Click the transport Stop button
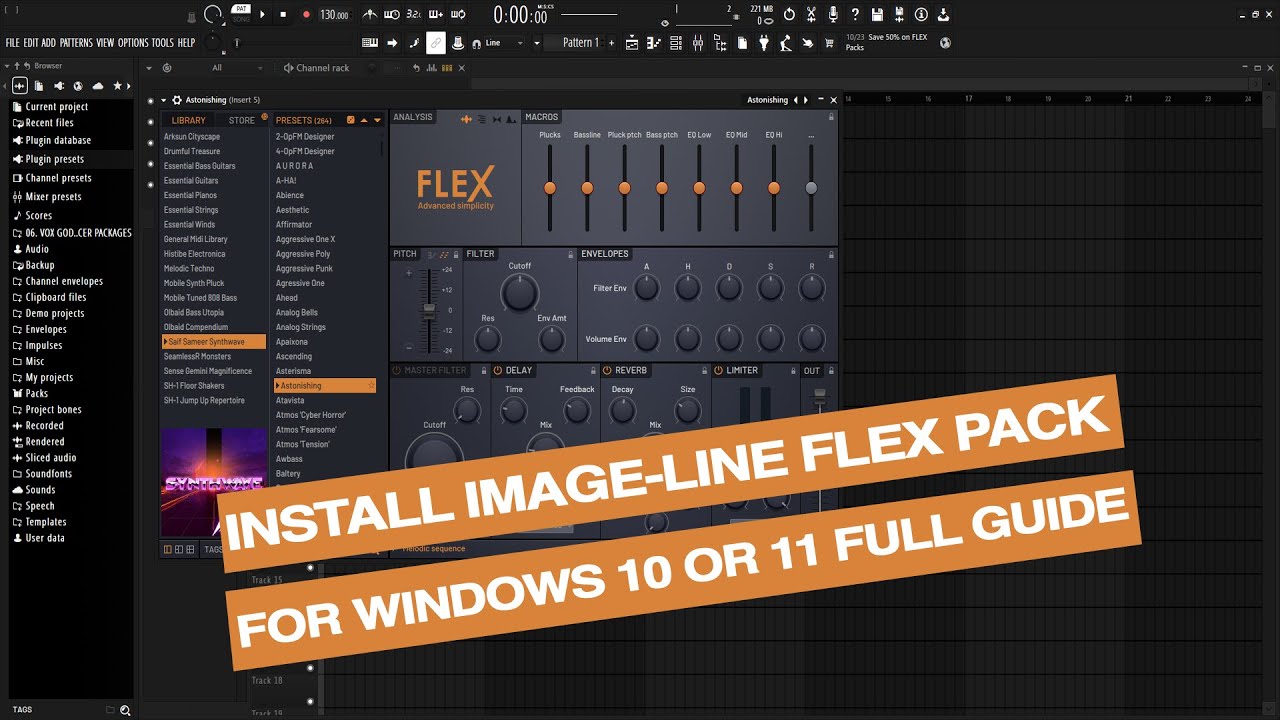 tap(283, 15)
